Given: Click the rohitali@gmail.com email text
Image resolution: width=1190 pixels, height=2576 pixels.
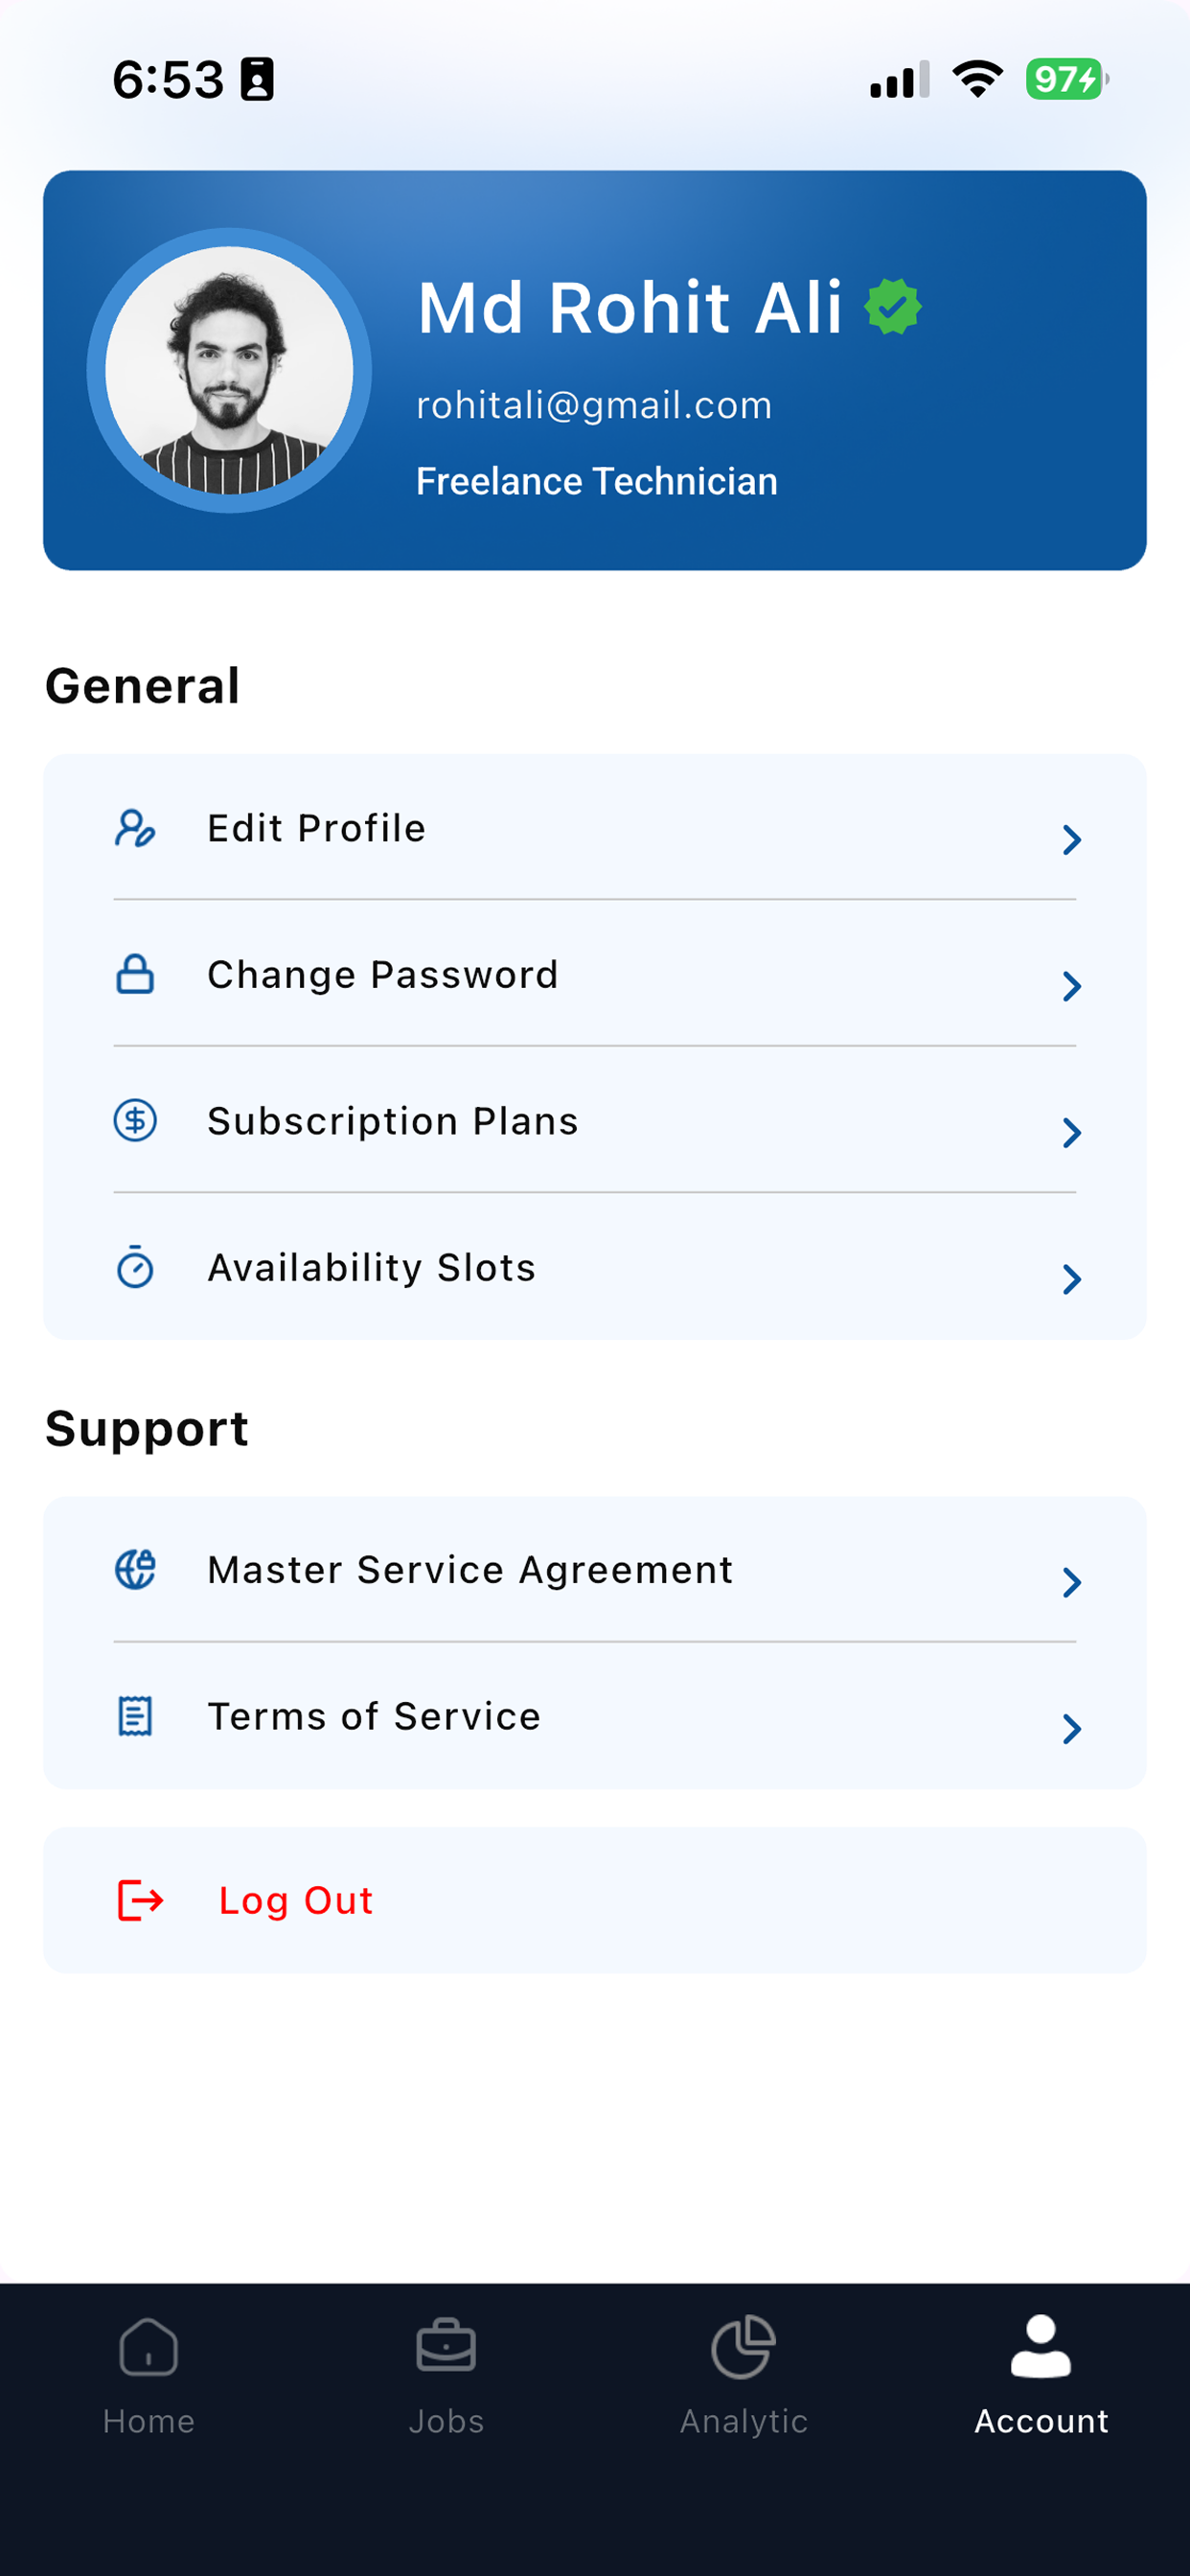Looking at the screenshot, I should tap(594, 405).
